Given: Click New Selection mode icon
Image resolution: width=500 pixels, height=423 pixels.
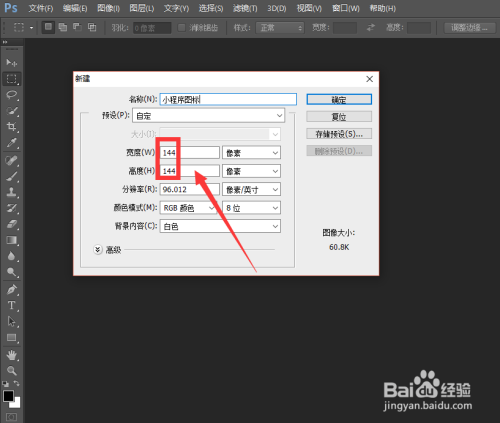Looking at the screenshot, I should click(x=48, y=27).
